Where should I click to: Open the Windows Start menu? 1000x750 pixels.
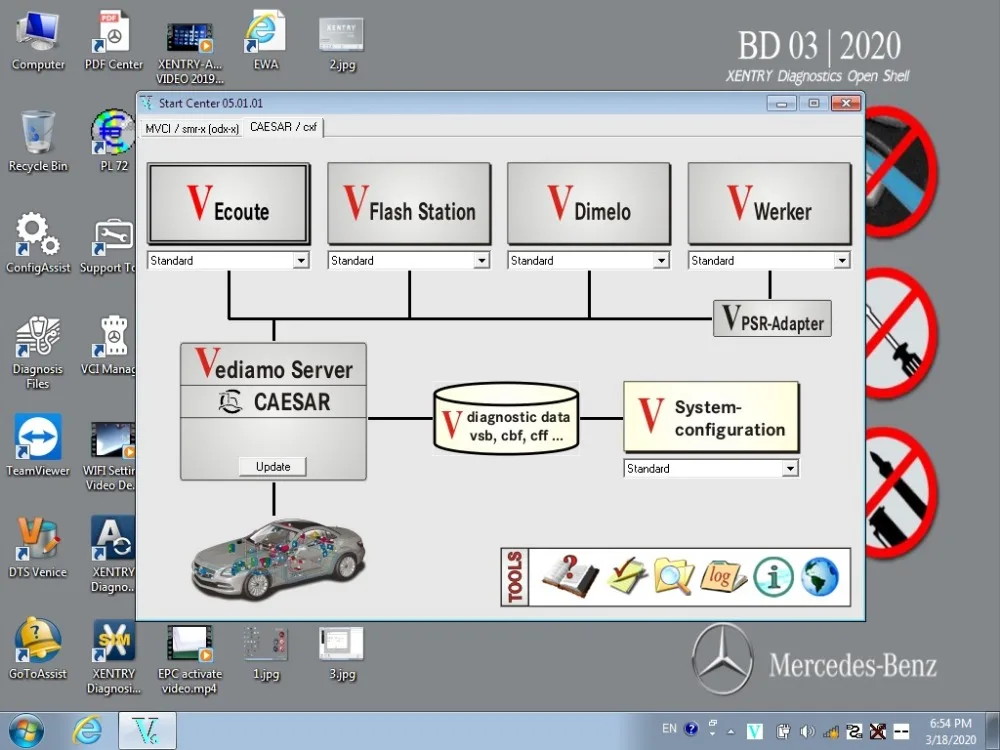tap(26, 731)
